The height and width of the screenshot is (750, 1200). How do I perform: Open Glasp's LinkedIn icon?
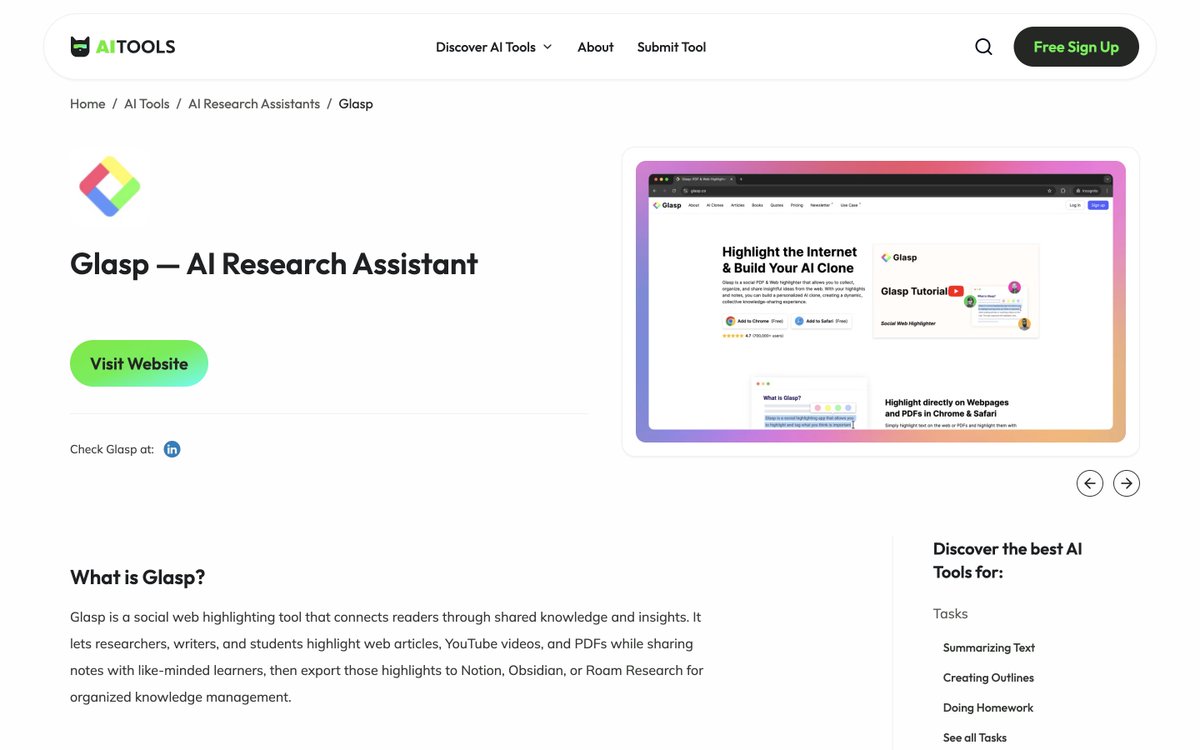click(172, 449)
